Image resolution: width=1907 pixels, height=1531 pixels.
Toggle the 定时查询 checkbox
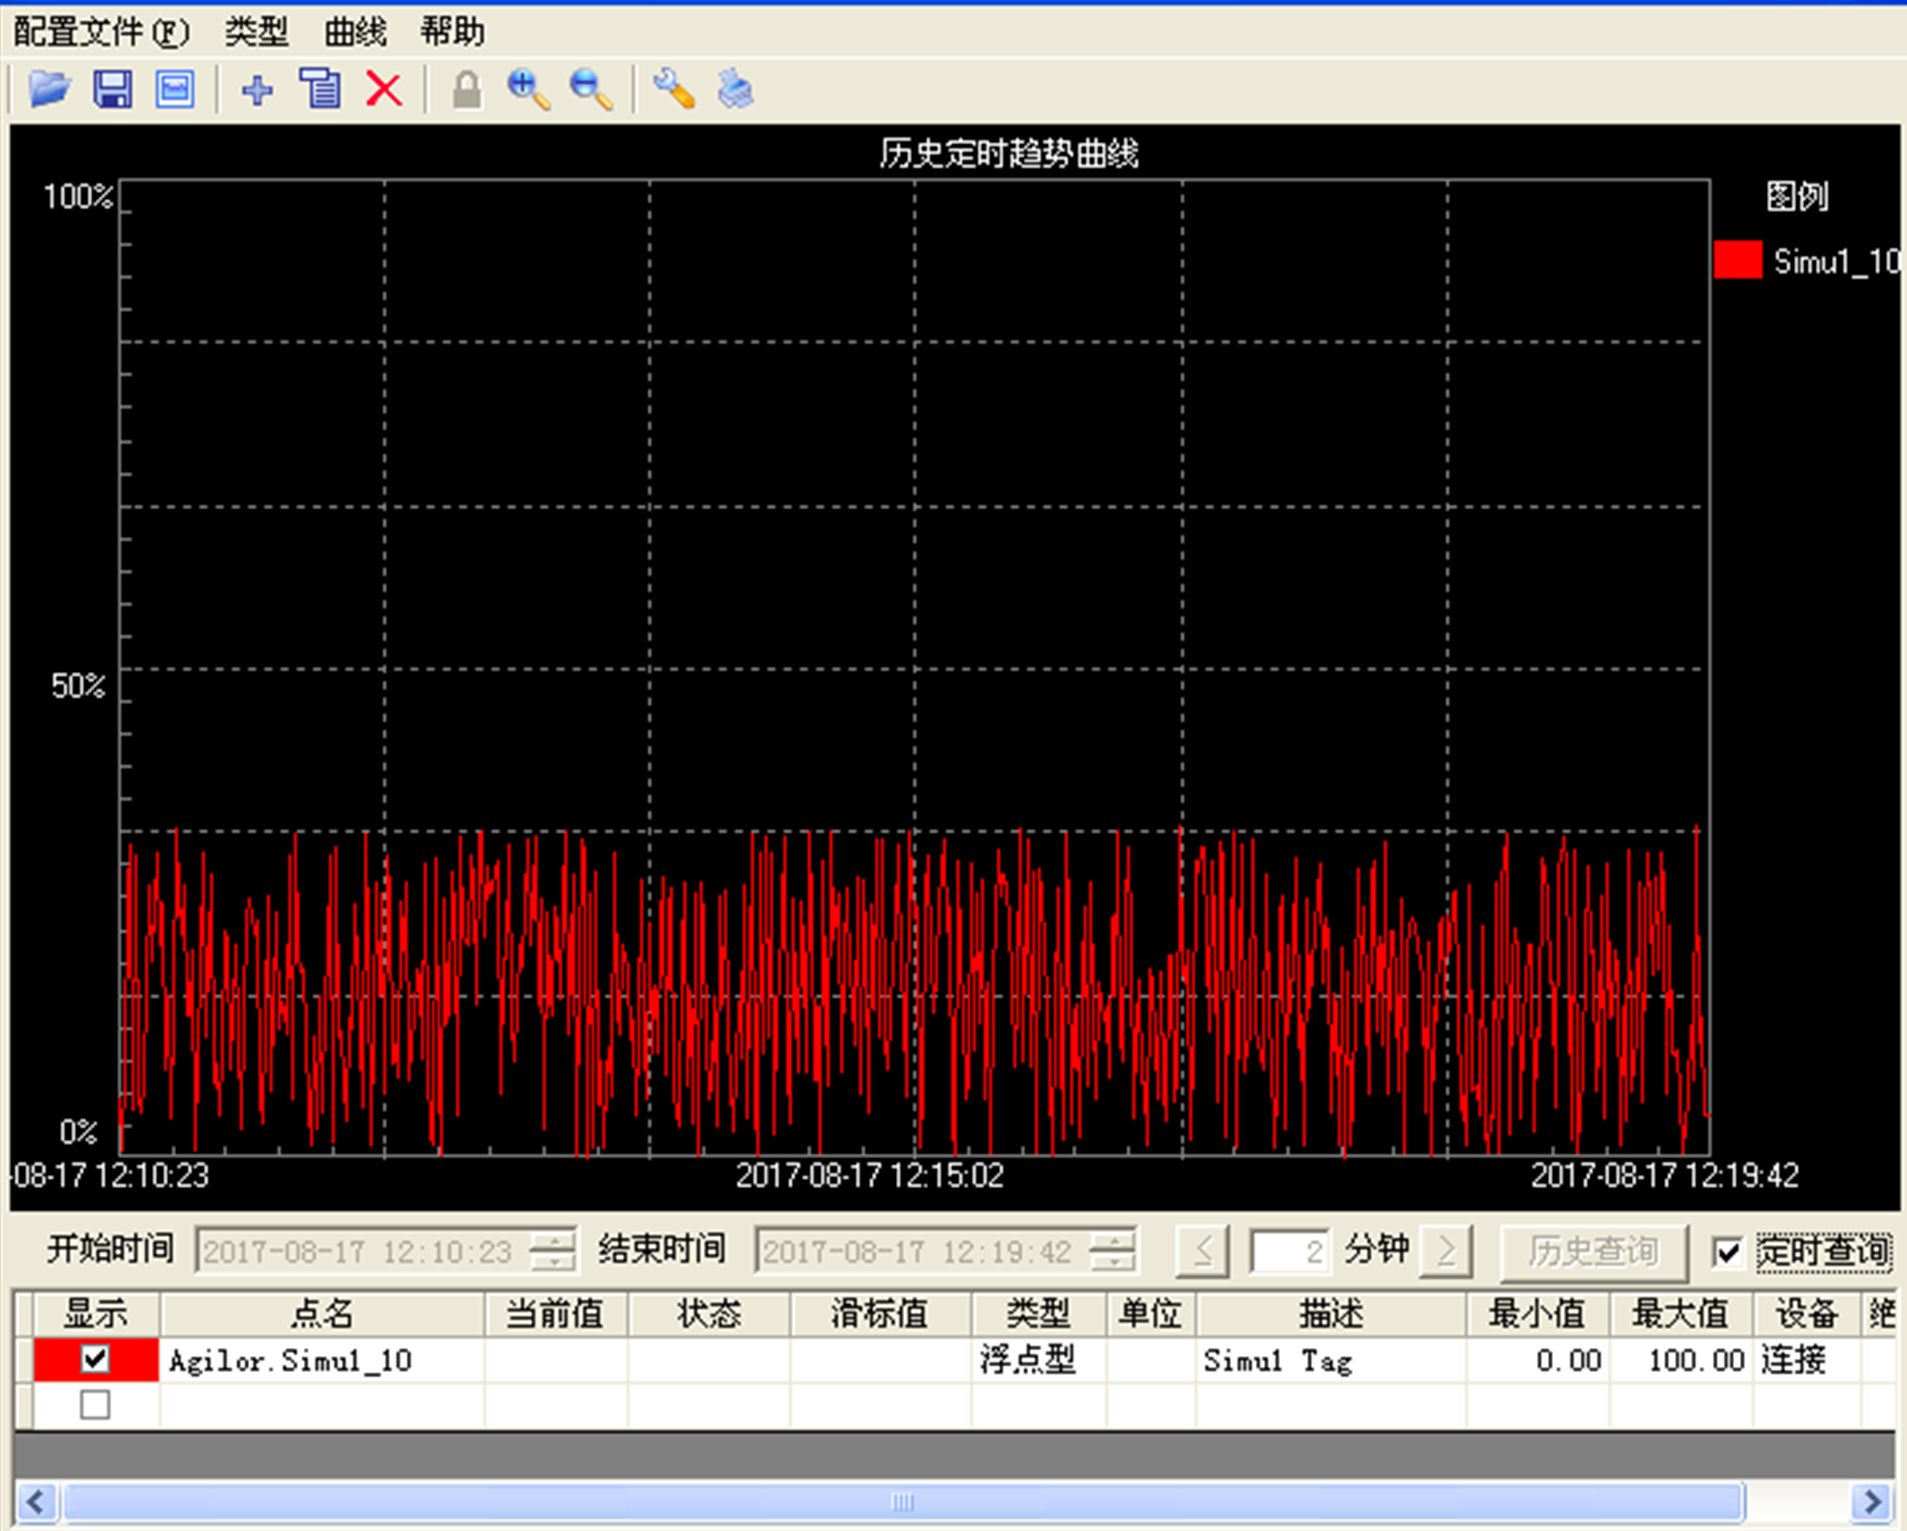coord(1727,1252)
